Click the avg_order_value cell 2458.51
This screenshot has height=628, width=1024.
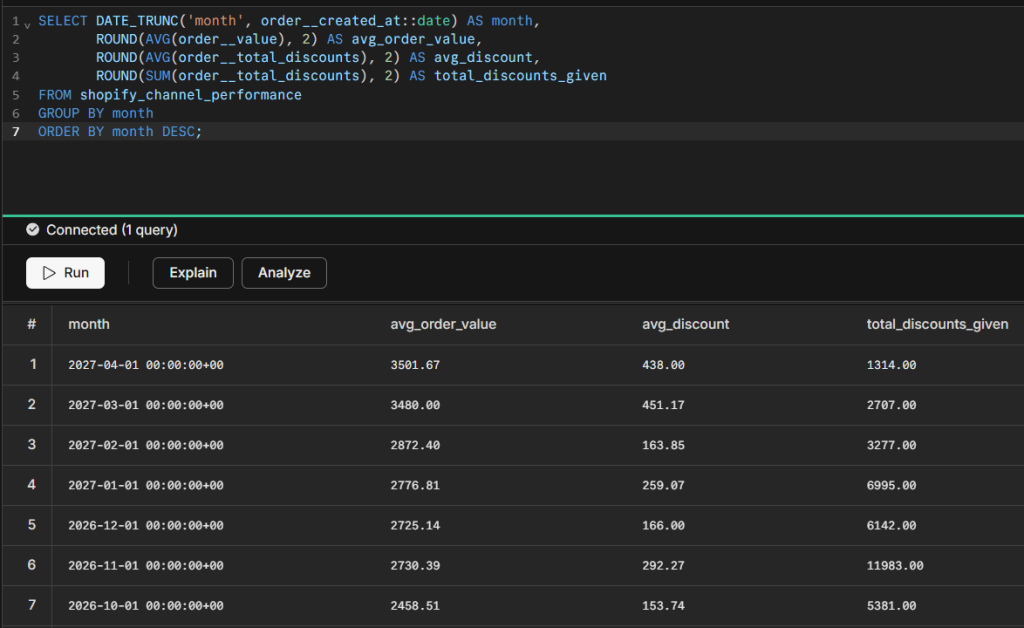pos(415,606)
